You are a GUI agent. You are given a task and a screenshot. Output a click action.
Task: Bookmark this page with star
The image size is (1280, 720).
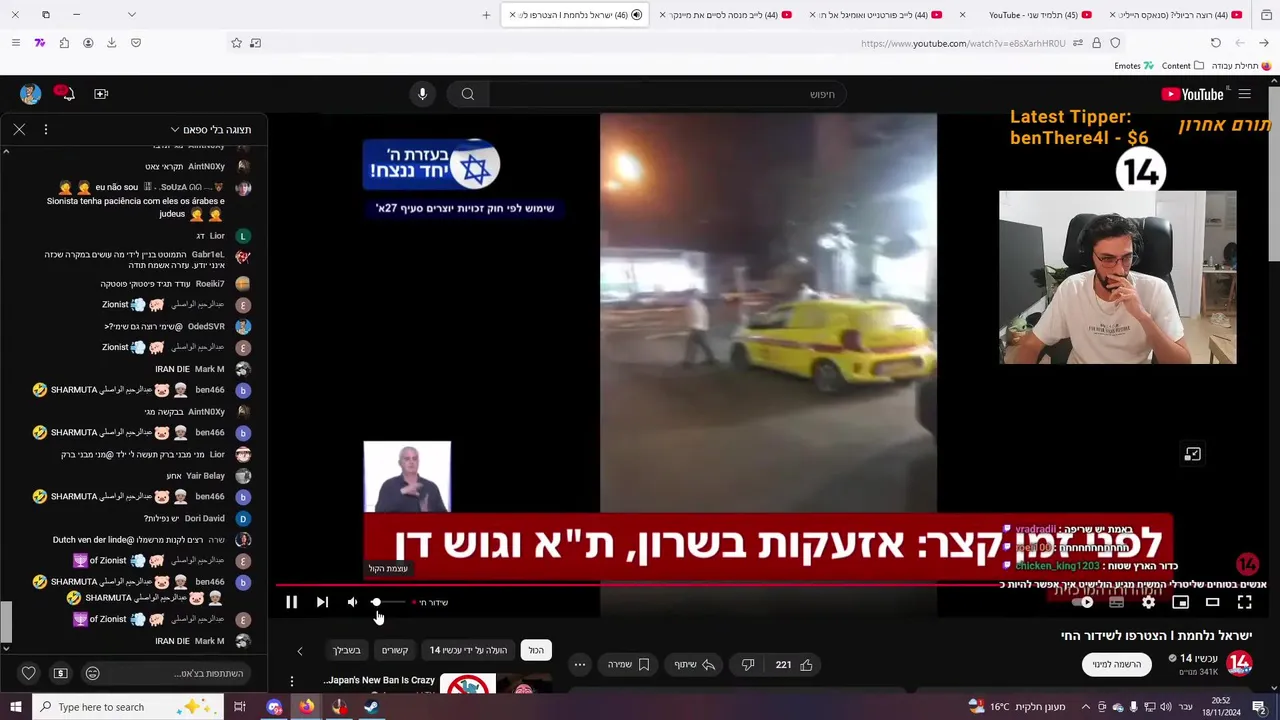pos(236,43)
